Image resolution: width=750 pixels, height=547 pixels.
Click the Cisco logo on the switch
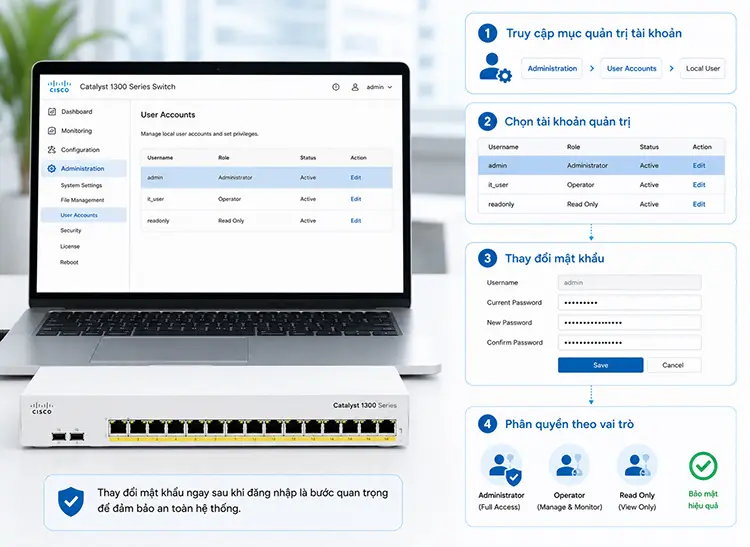[x=42, y=408]
